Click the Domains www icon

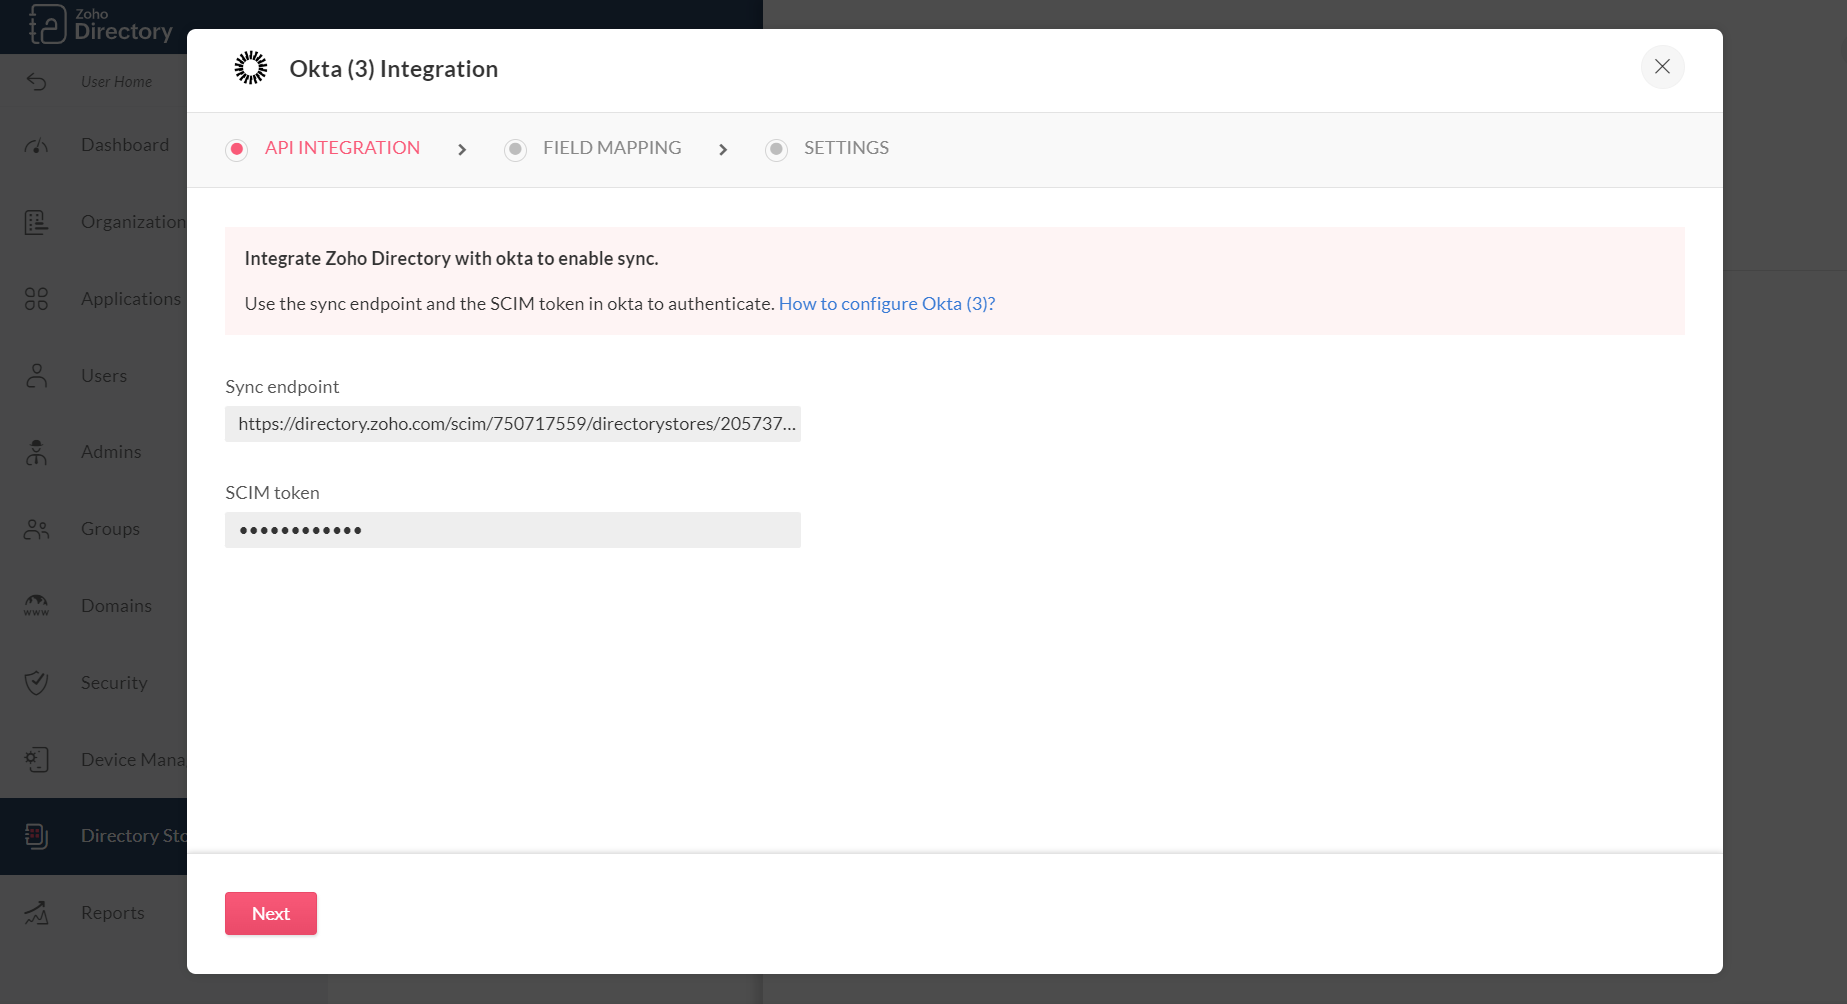[x=37, y=606]
